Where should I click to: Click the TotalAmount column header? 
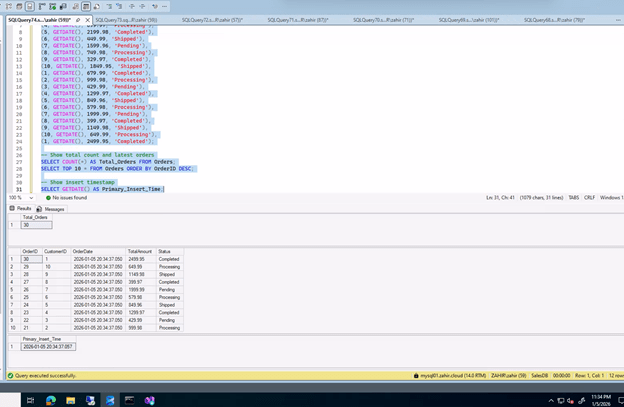[x=140, y=251]
